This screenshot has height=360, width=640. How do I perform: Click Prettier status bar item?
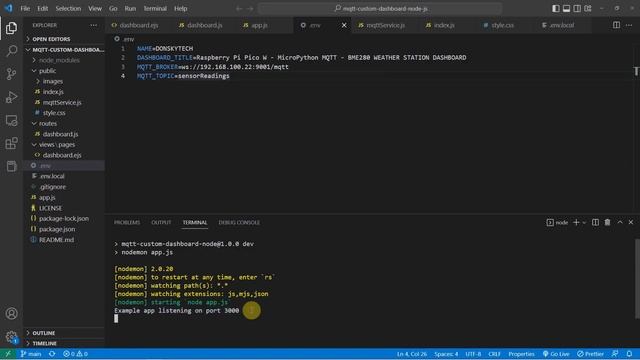point(590,354)
